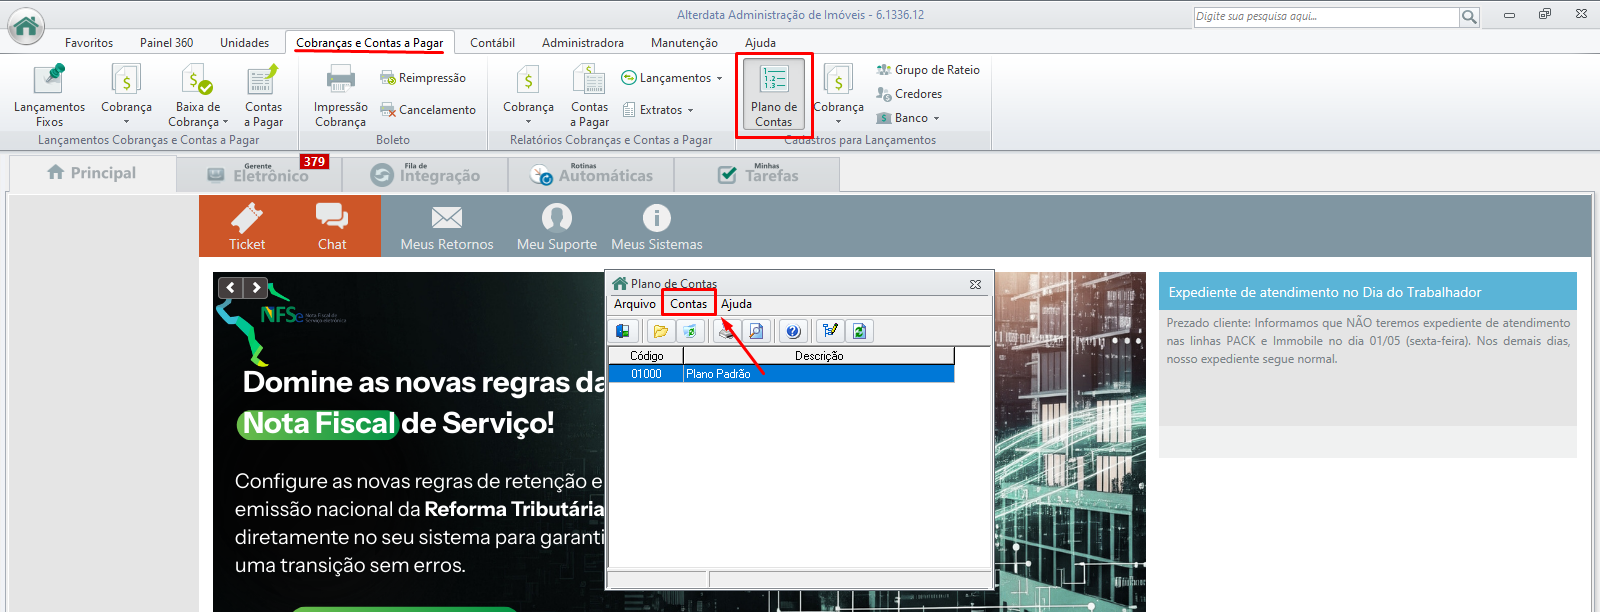Open the Gerente Eletrônico tab
Viewport: 1600px width, 612px height.
[x=259, y=174]
